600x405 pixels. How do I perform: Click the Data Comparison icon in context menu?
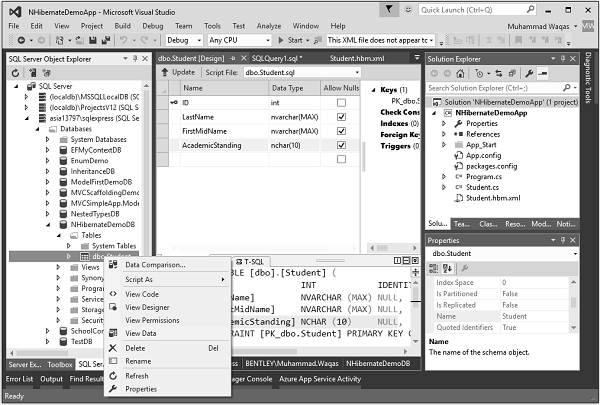(113, 265)
